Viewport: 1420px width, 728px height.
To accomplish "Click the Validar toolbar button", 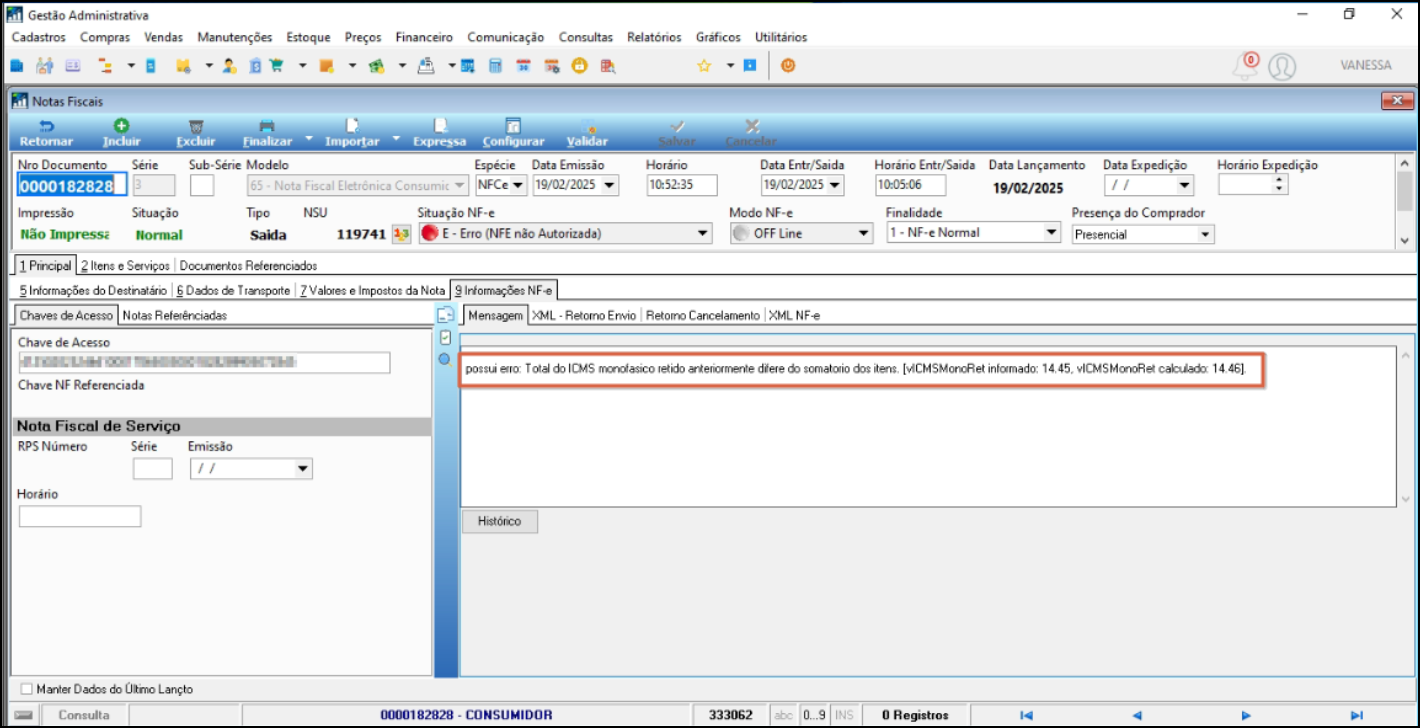I will pos(587,133).
